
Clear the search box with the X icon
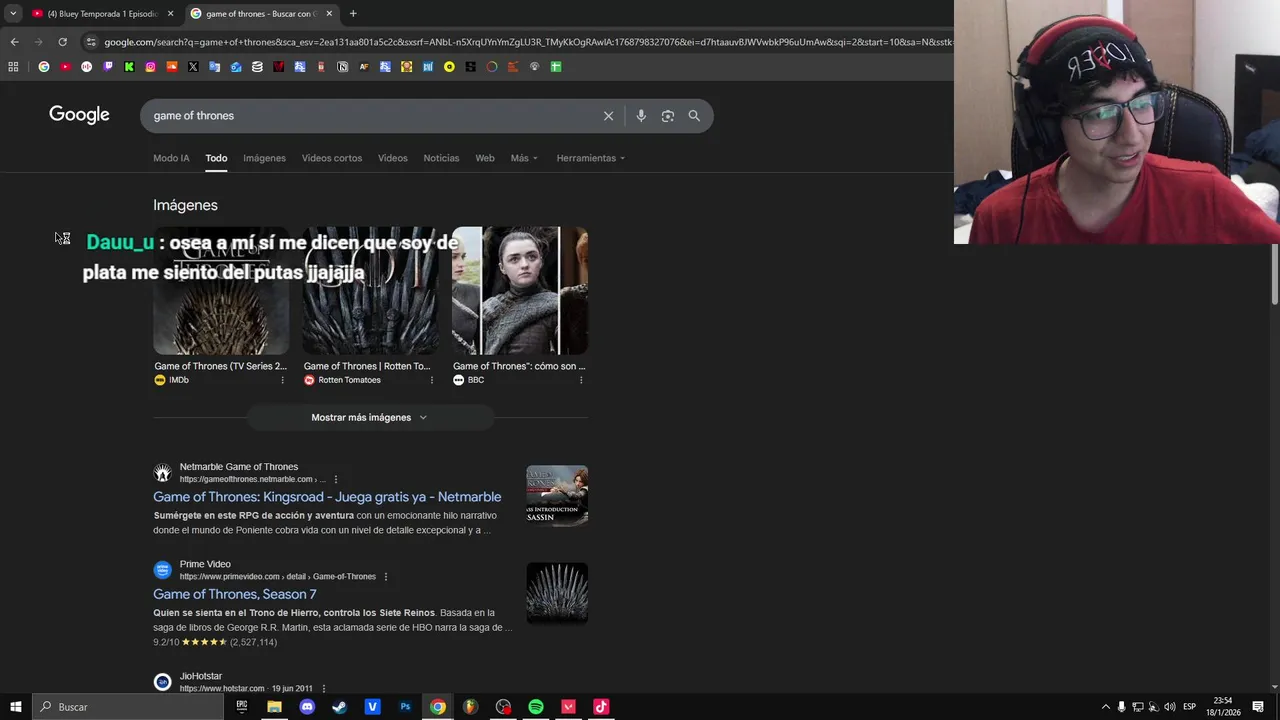coord(608,116)
